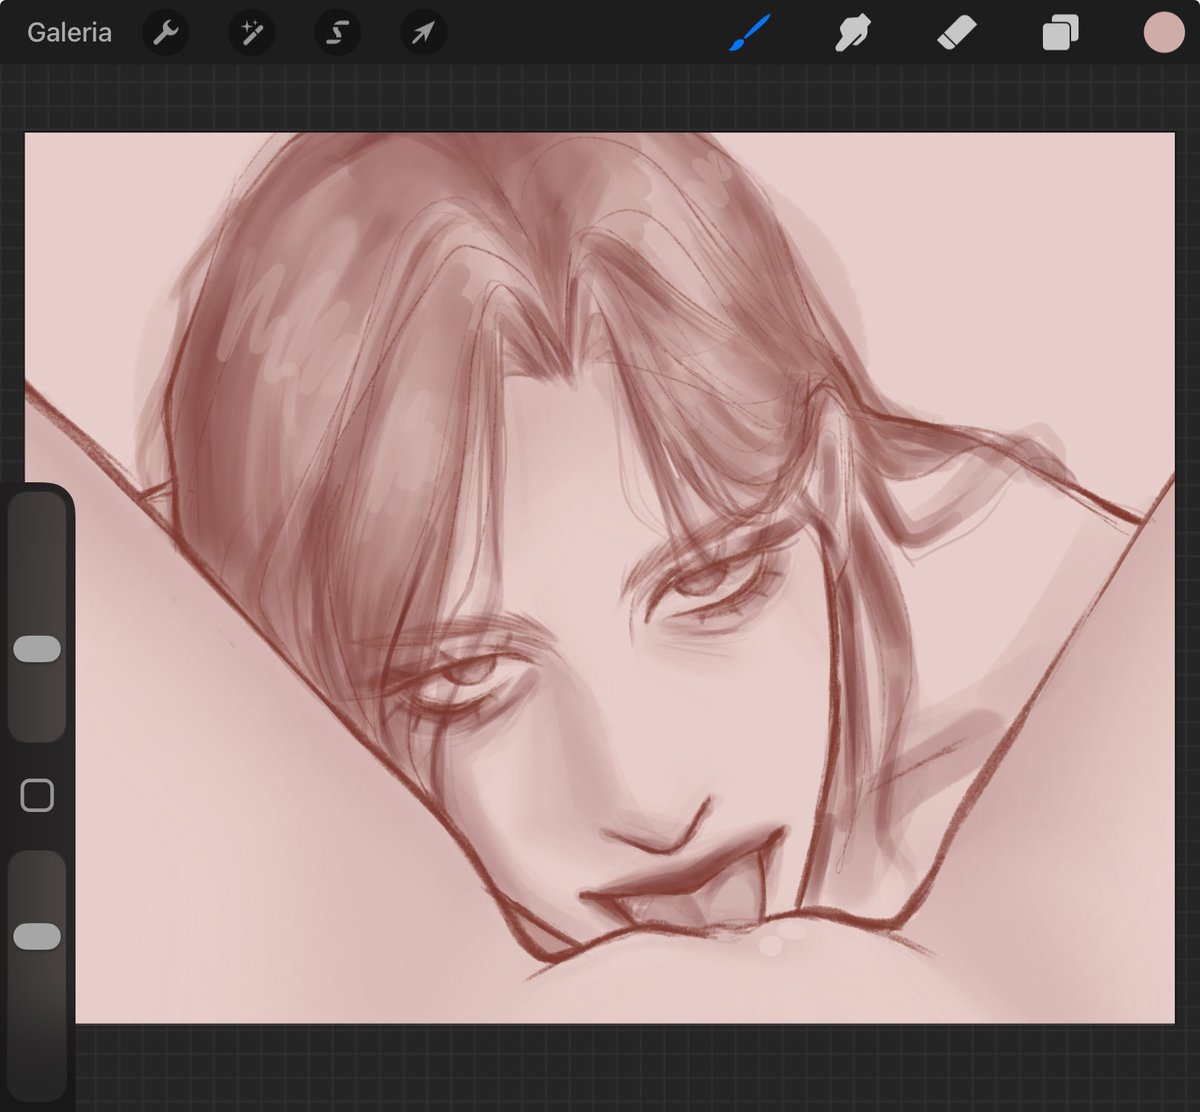Open the Adjustments magic wand menu
Image resolution: width=1200 pixels, height=1112 pixels.
(251, 33)
